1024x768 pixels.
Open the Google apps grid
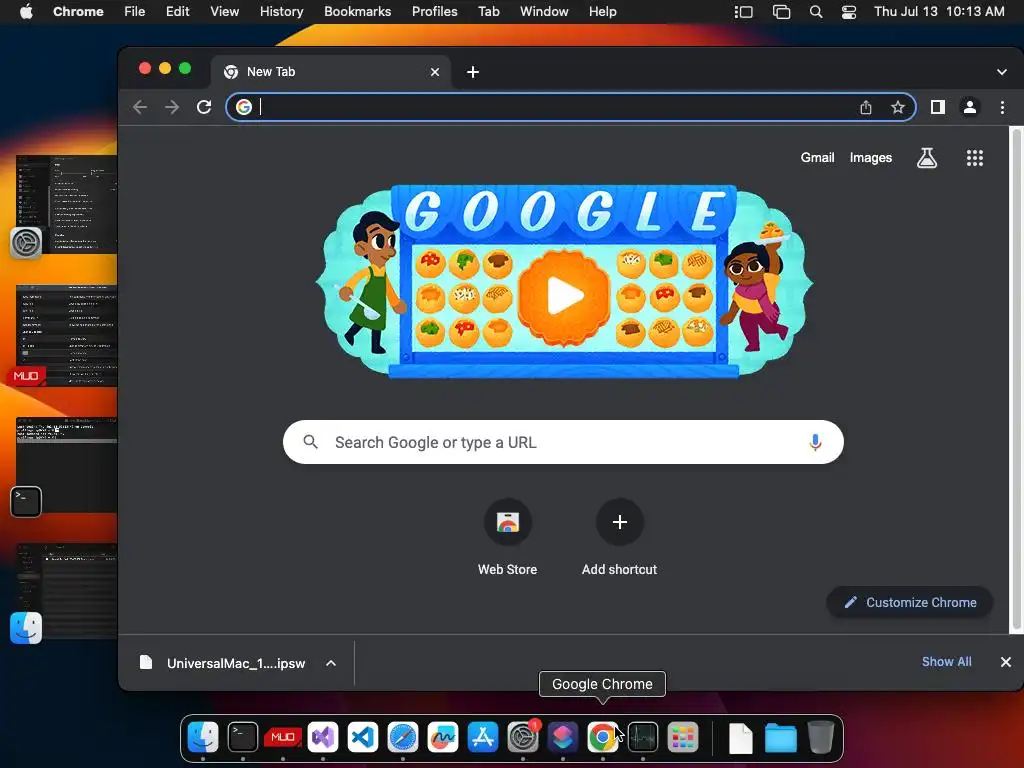coord(974,157)
